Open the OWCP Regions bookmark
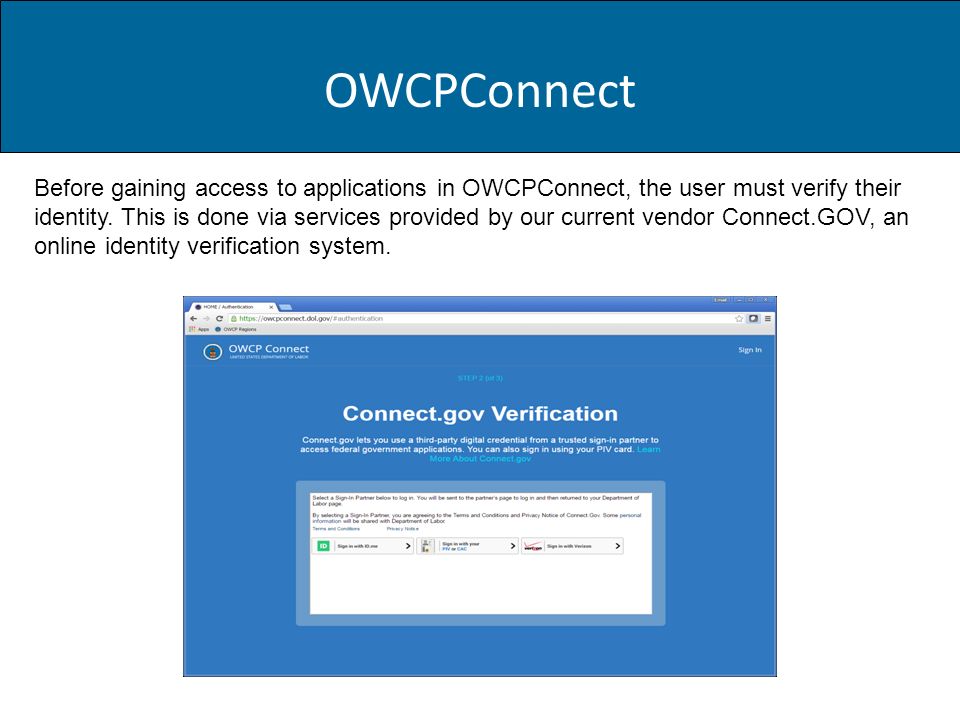 (x=236, y=329)
